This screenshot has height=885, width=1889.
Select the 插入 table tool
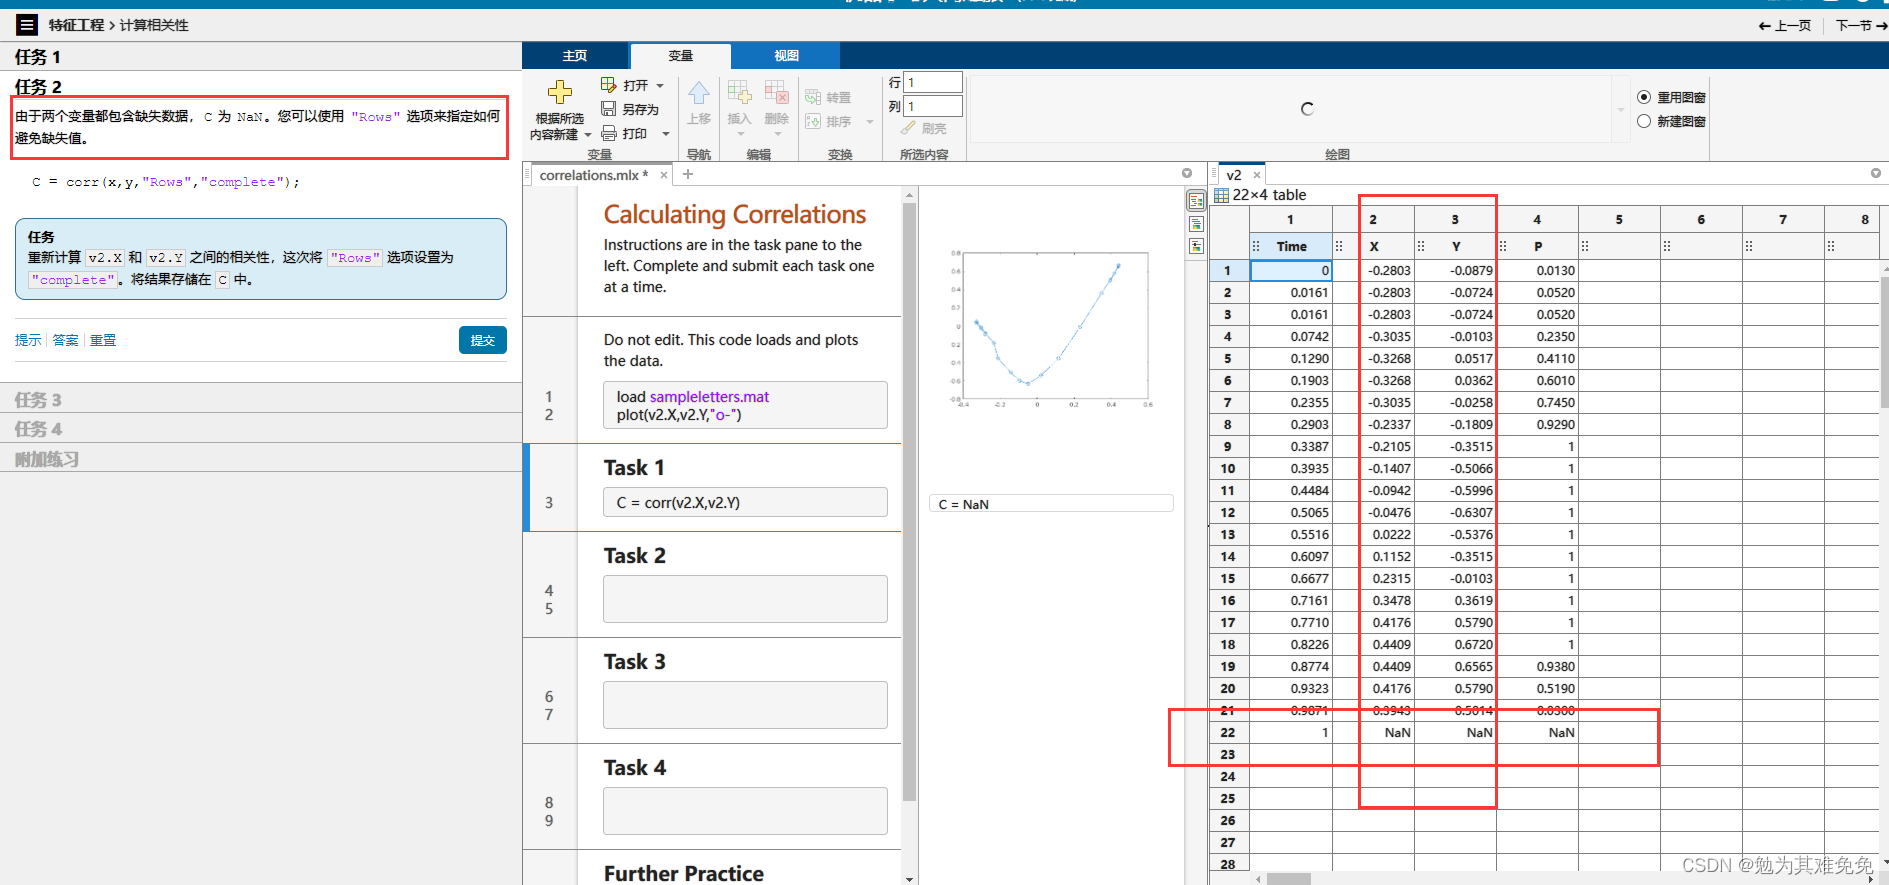click(739, 103)
